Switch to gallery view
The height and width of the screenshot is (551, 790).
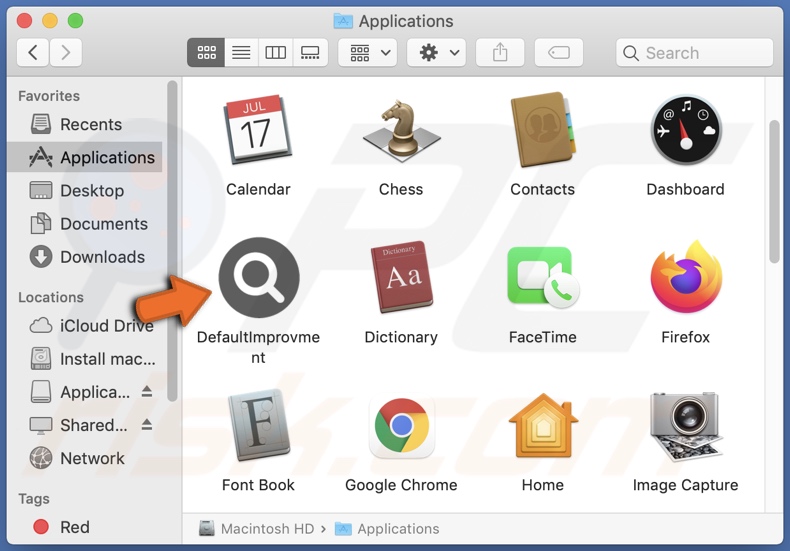pyautogui.click(x=310, y=52)
